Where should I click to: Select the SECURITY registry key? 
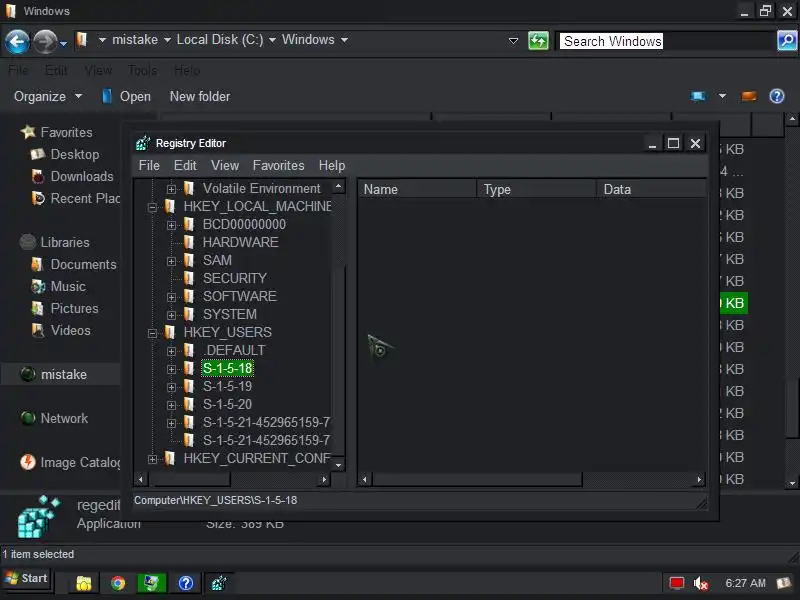[x=235, y=278]
